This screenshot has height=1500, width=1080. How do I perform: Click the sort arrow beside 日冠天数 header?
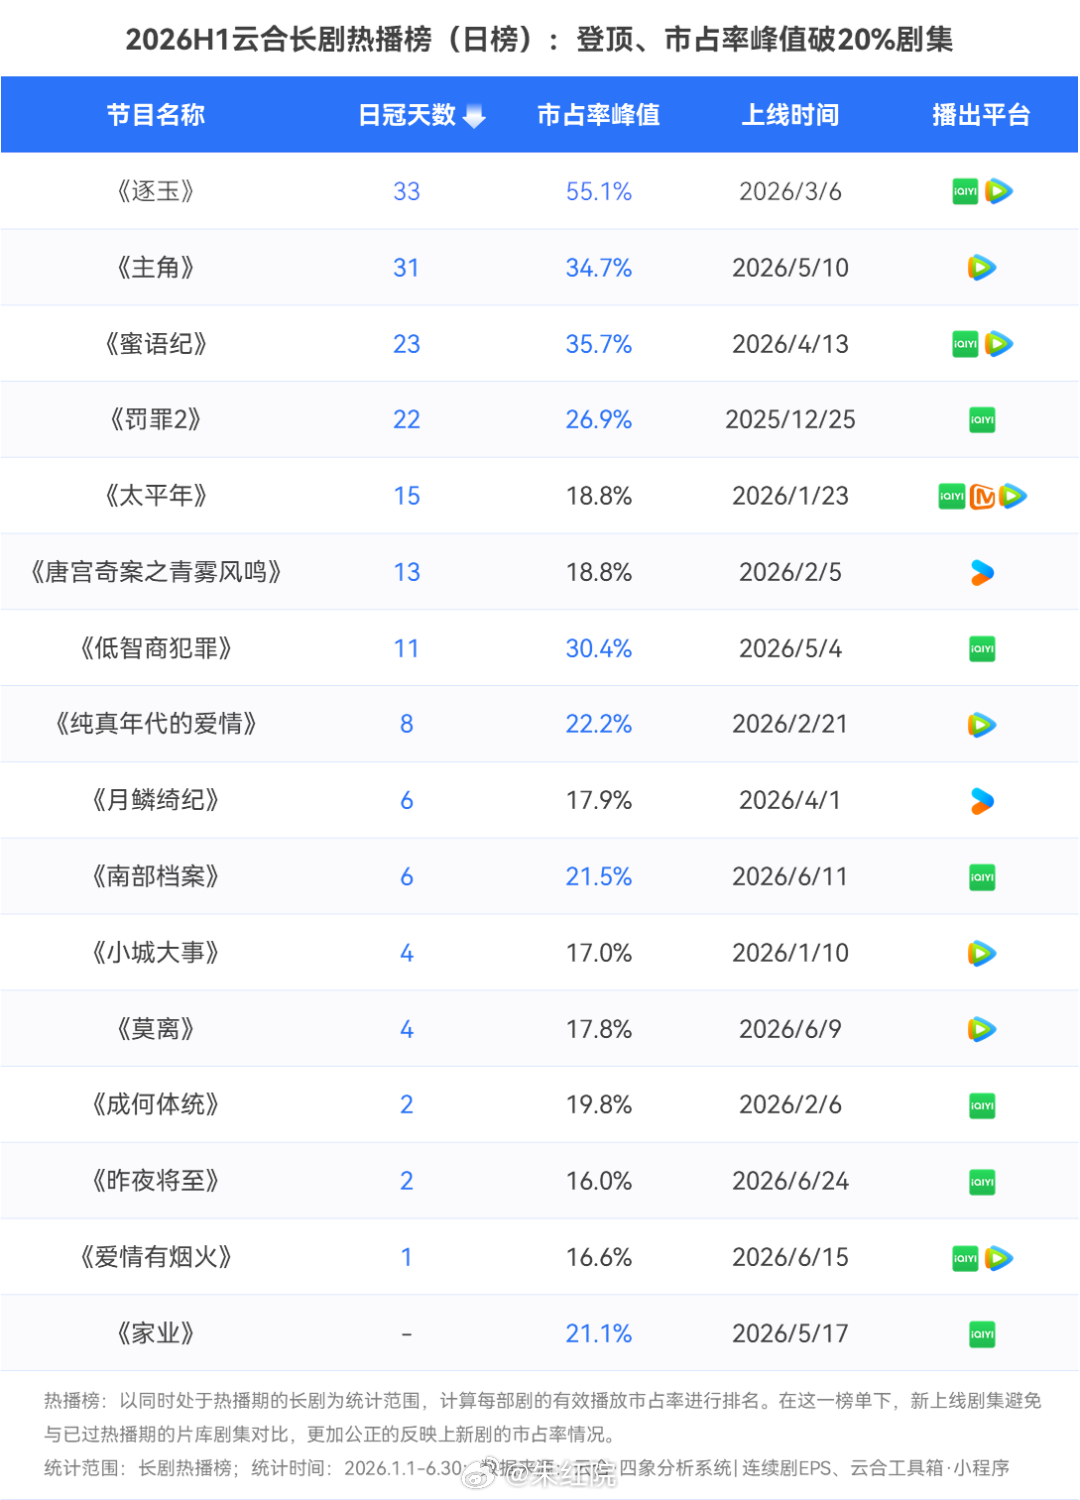[x=475, y=116]
